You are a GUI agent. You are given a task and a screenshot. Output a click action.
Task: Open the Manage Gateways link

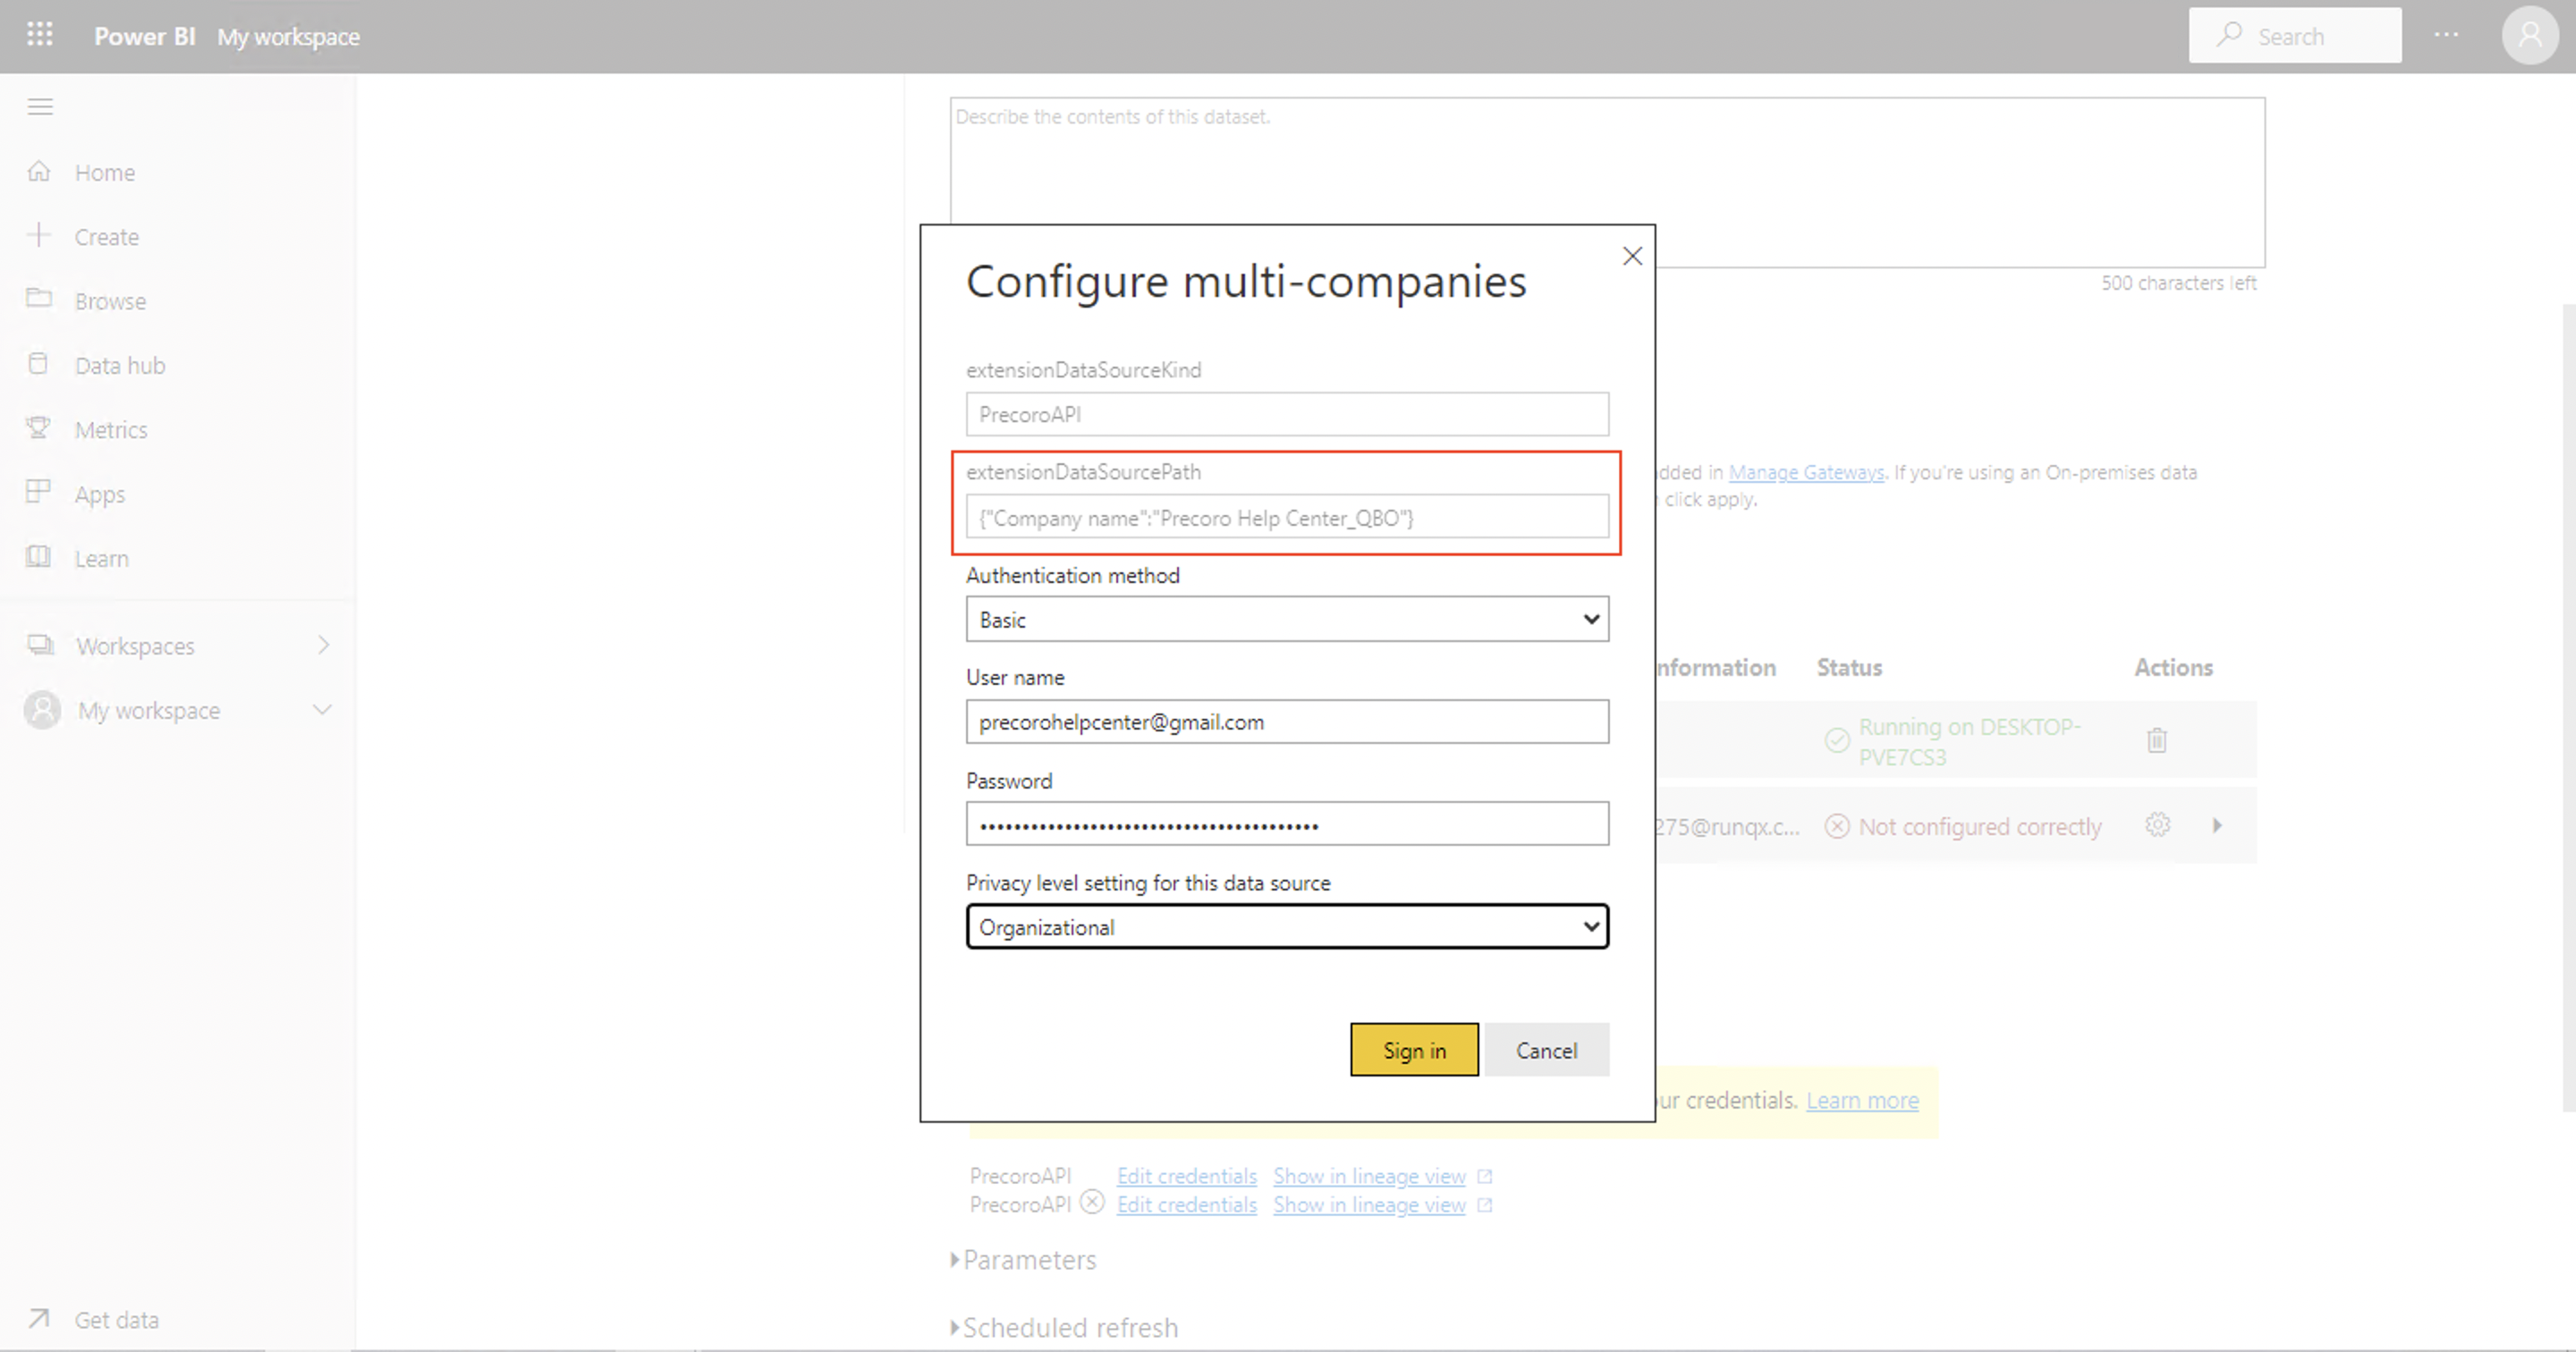pos(1806,472)
